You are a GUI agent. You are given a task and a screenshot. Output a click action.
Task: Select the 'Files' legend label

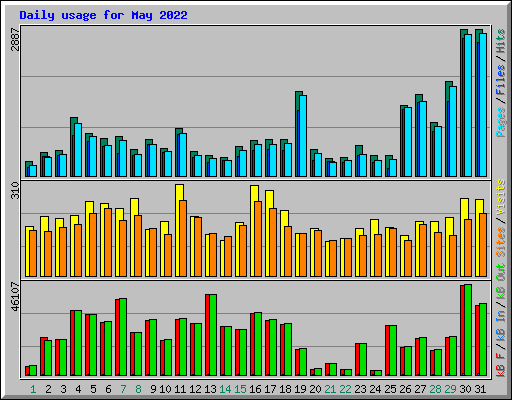[x=501, y=80]
